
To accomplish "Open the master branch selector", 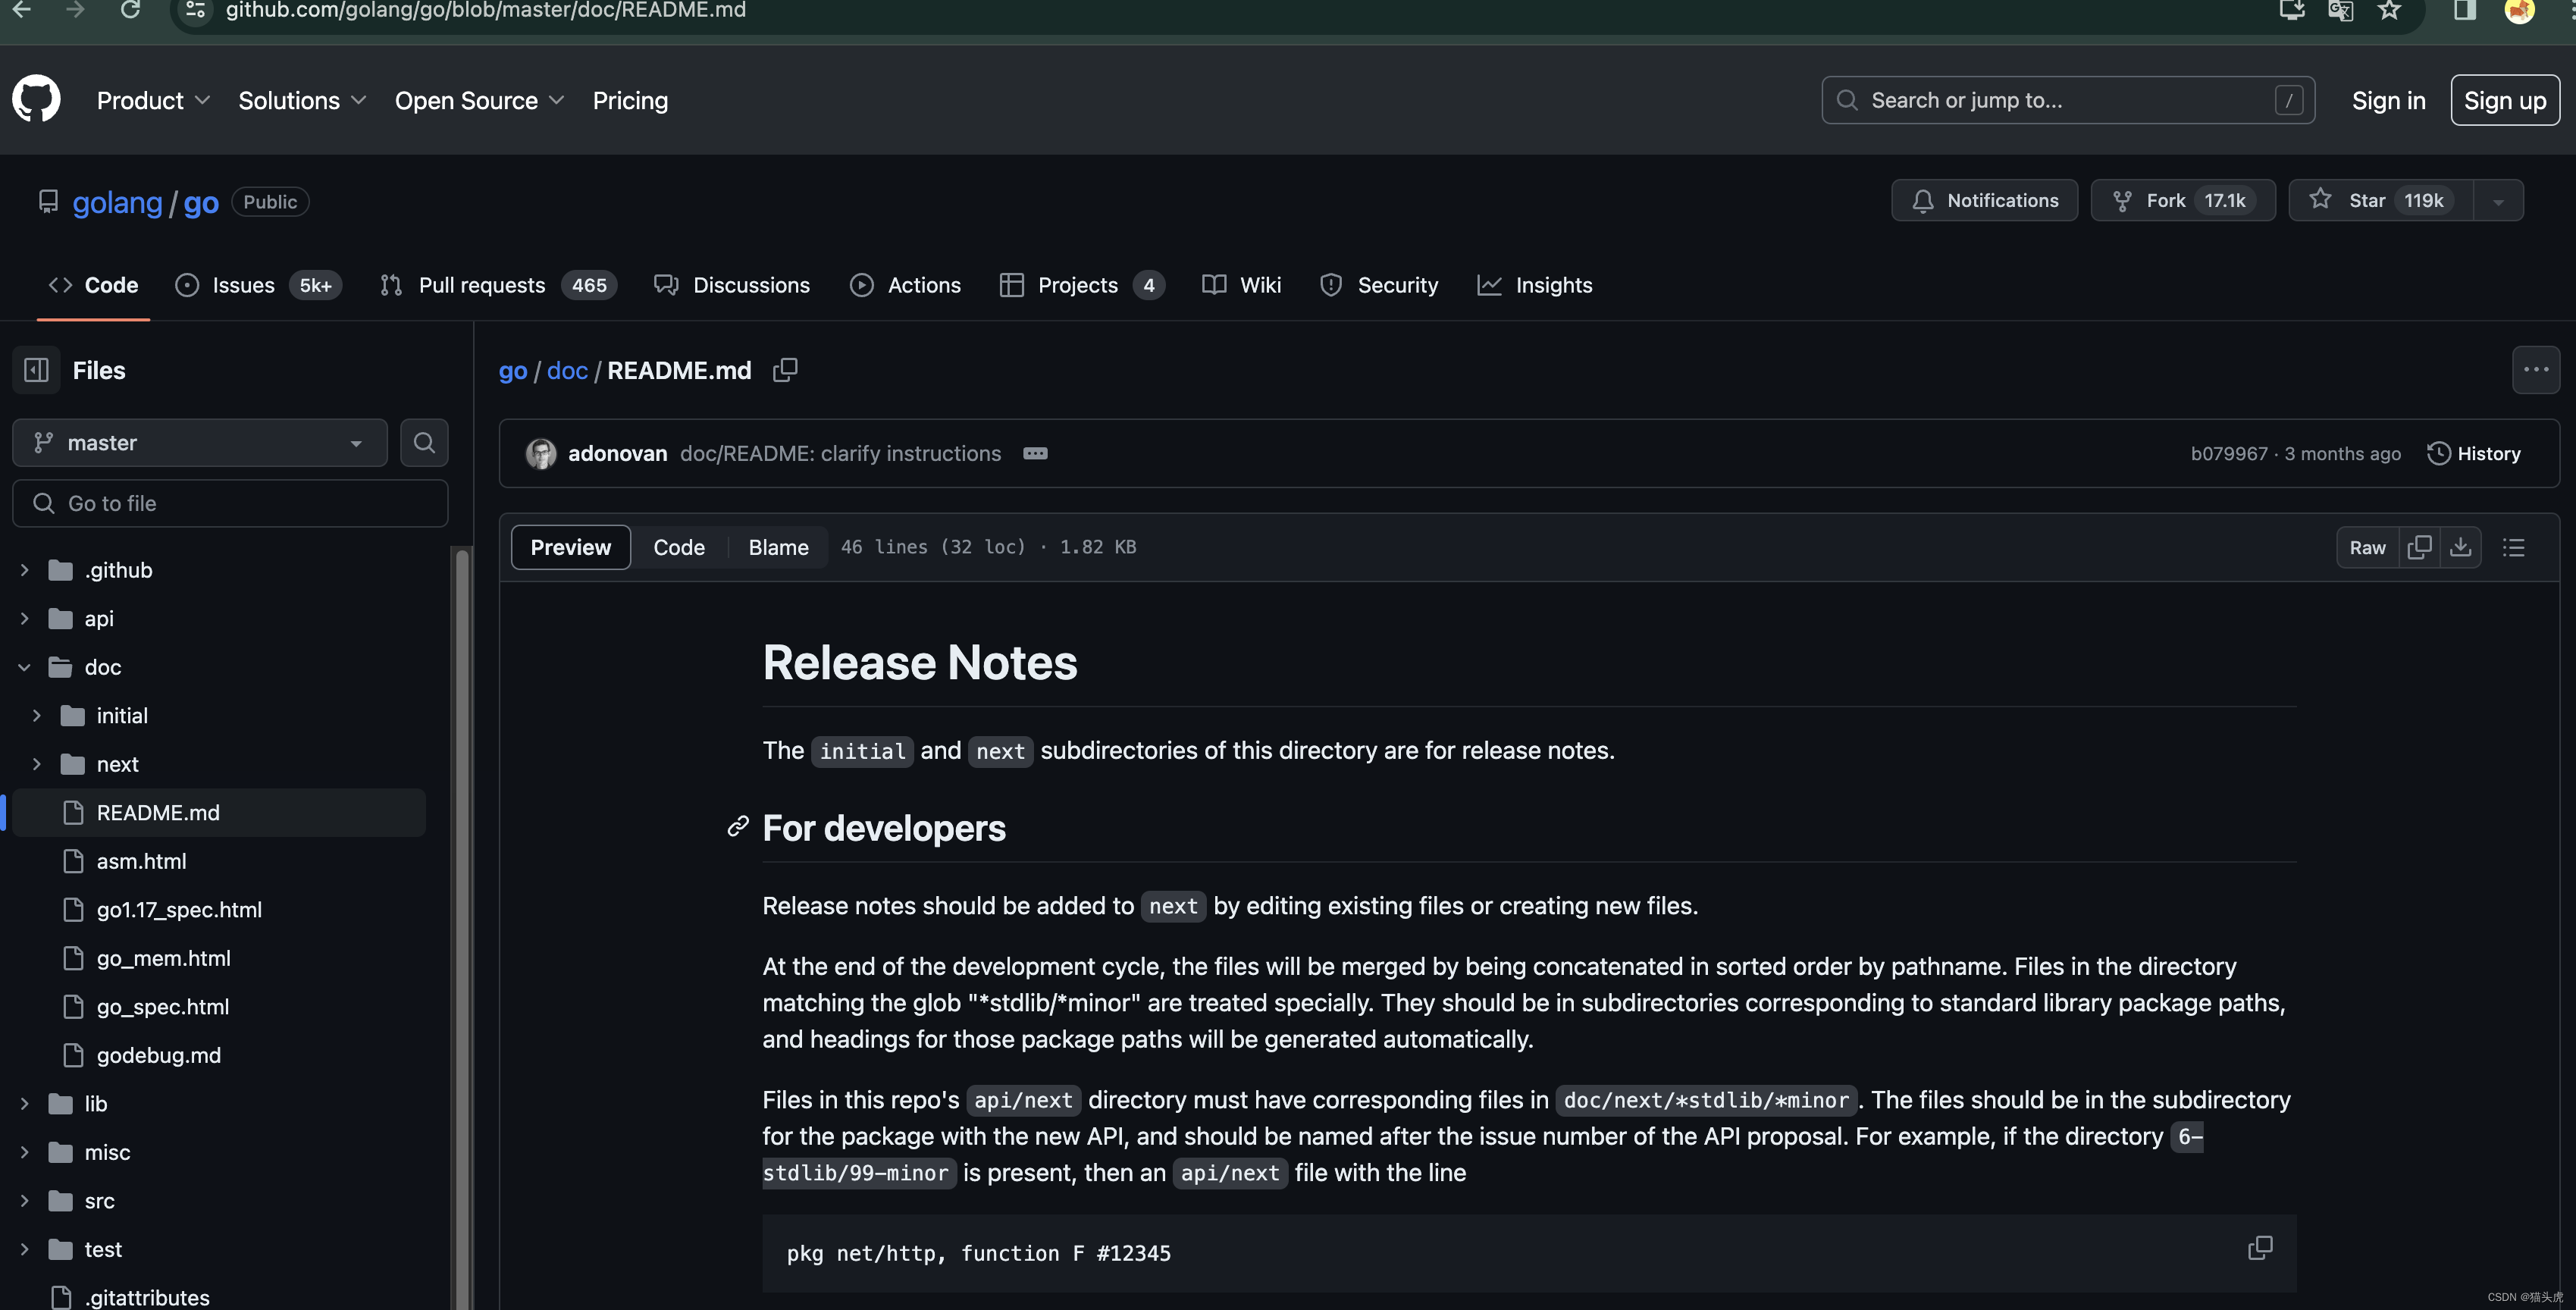I will (200, 443).
